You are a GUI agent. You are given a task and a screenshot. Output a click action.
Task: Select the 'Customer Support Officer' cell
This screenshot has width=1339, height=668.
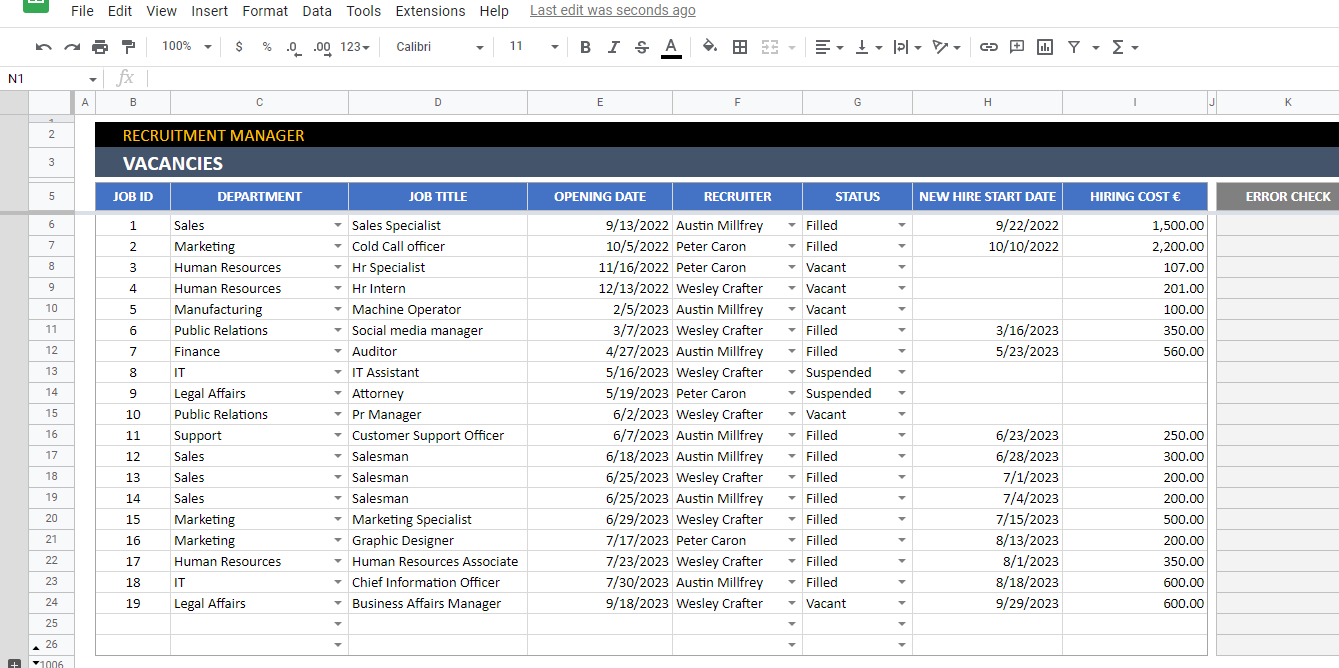(x=438, y=436)
